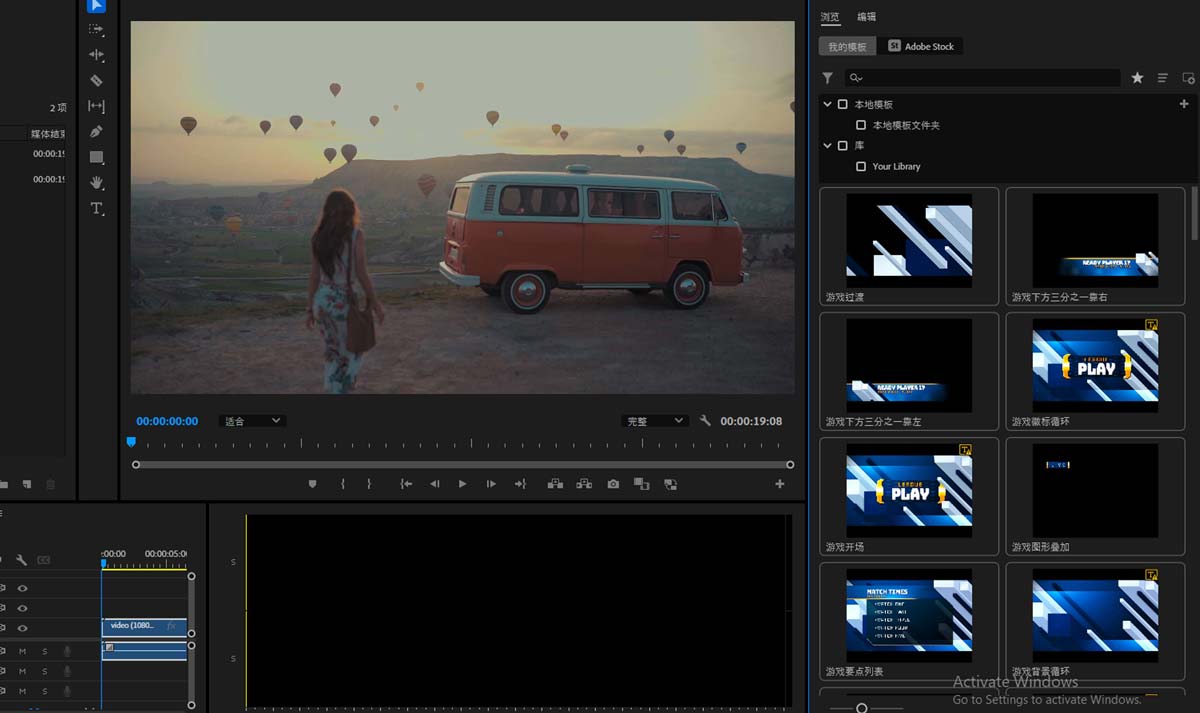
Task: Choose the Type tool
Action: click(x=96, y=208)
